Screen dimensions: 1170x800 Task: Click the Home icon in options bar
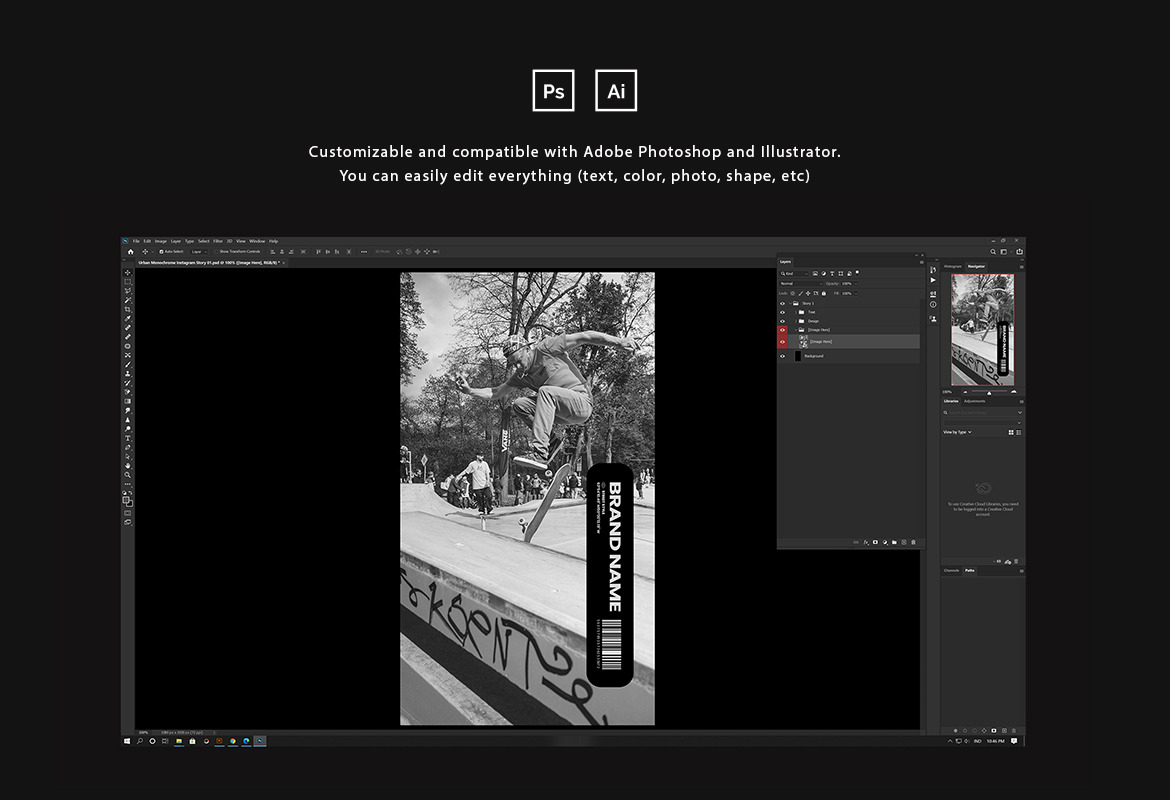tap(130, 252)
